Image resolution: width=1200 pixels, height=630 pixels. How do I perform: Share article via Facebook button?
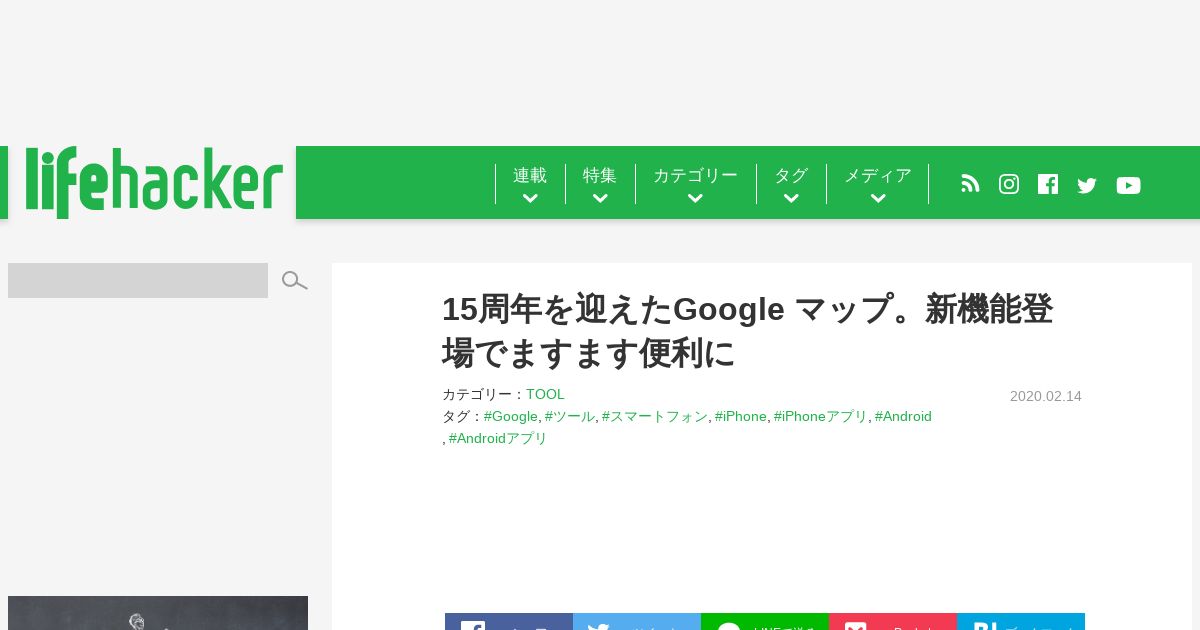509,622
